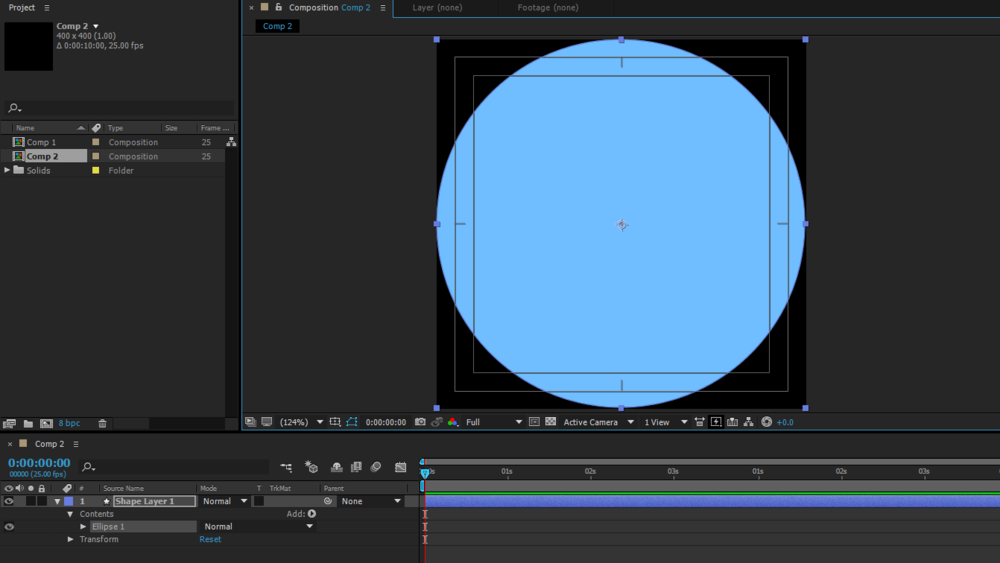
Task: Click the Add shape content arrow button
Action: (312, 514)
